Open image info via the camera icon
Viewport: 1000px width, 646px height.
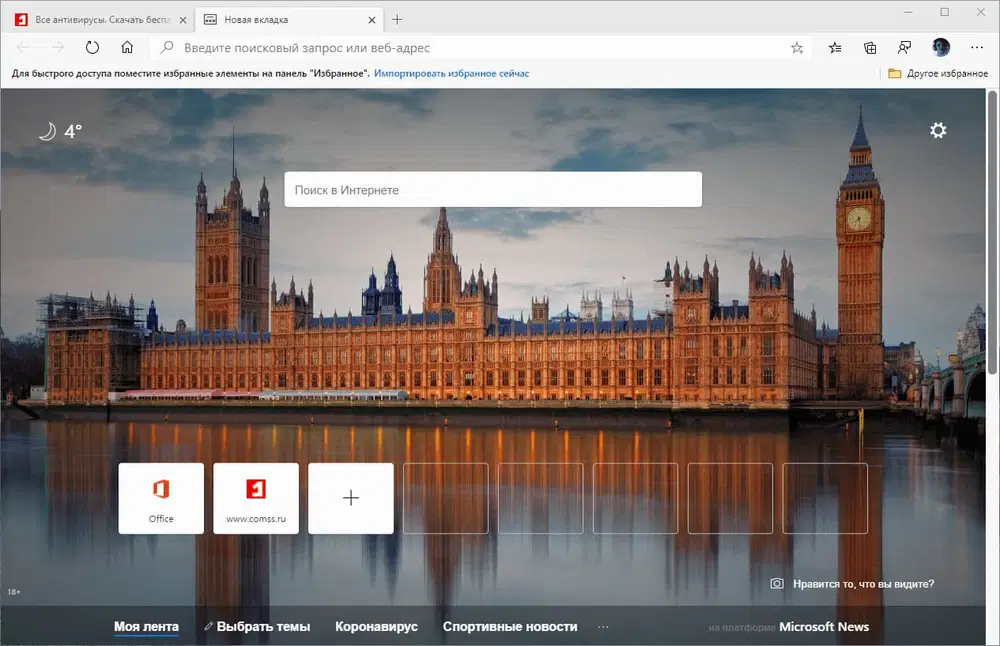click(775, 584)
